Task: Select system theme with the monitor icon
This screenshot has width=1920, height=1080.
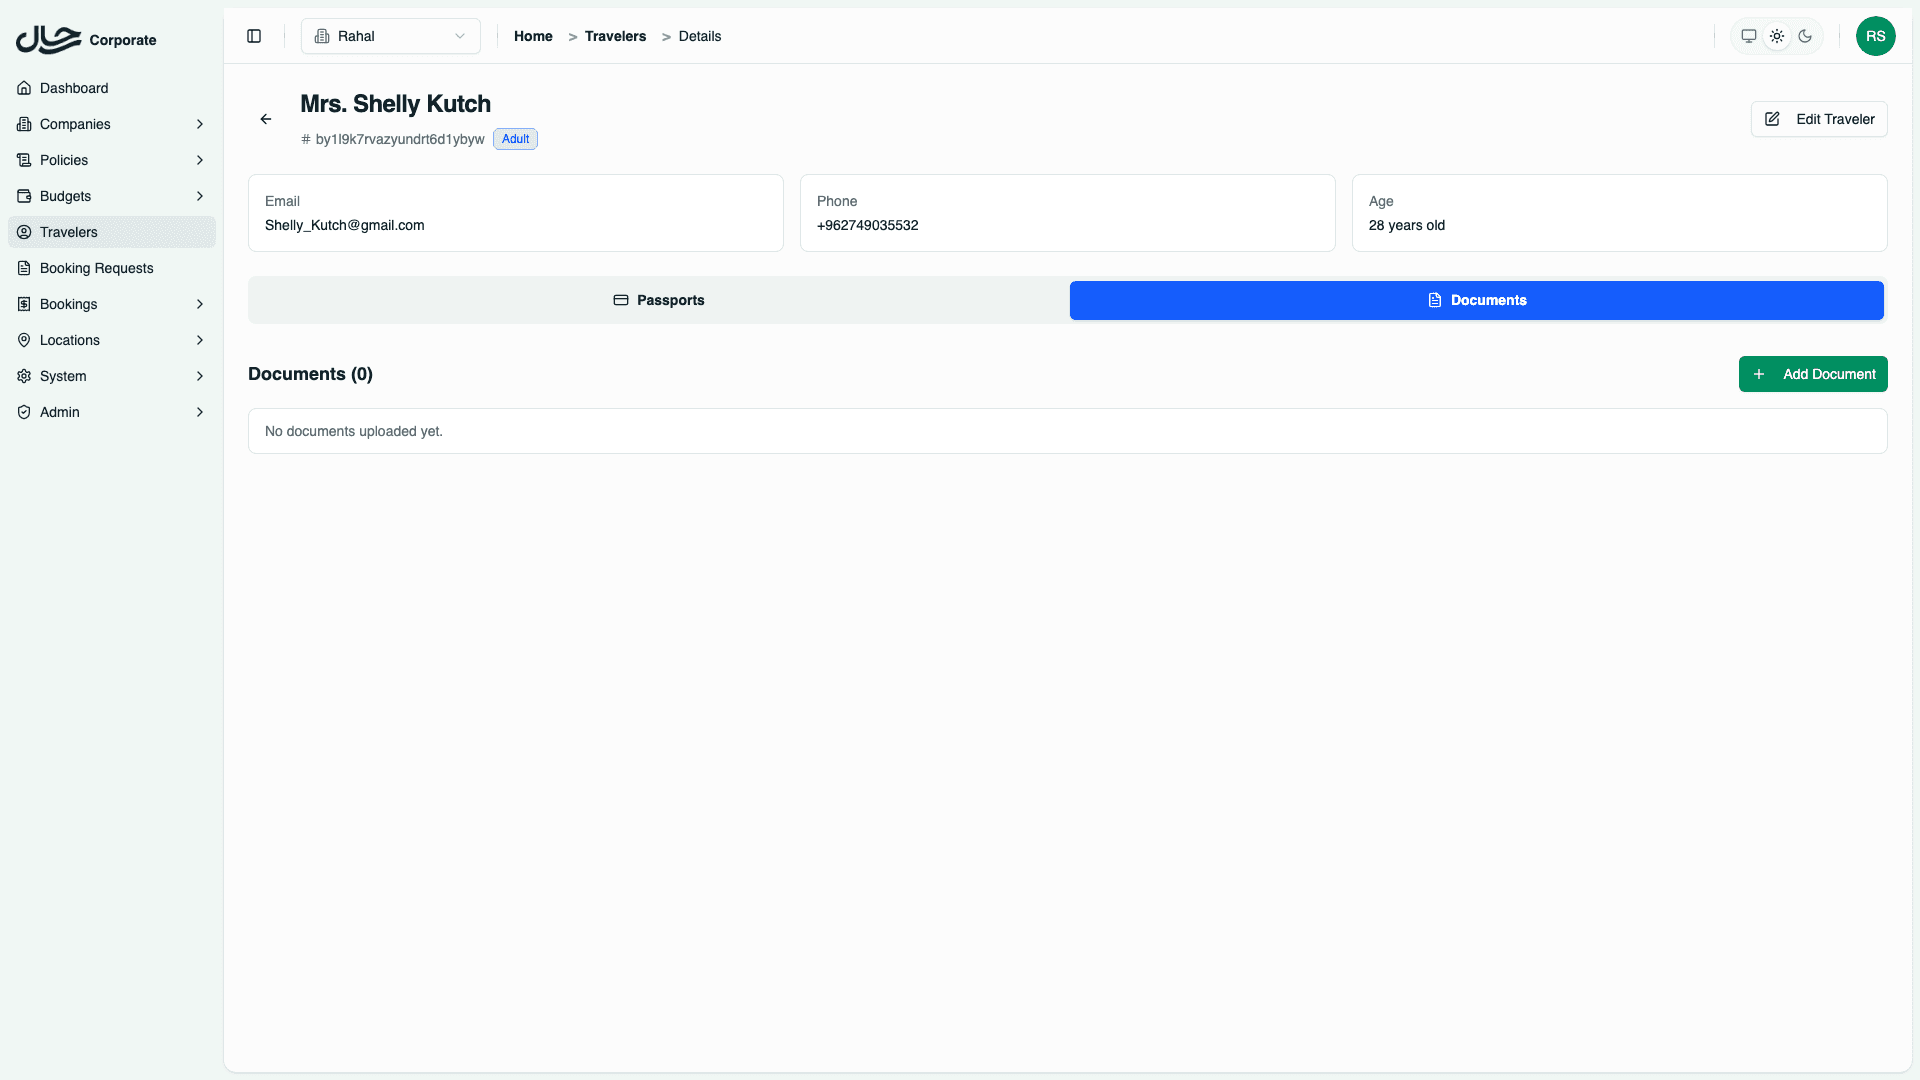Action: (1748, 36)
